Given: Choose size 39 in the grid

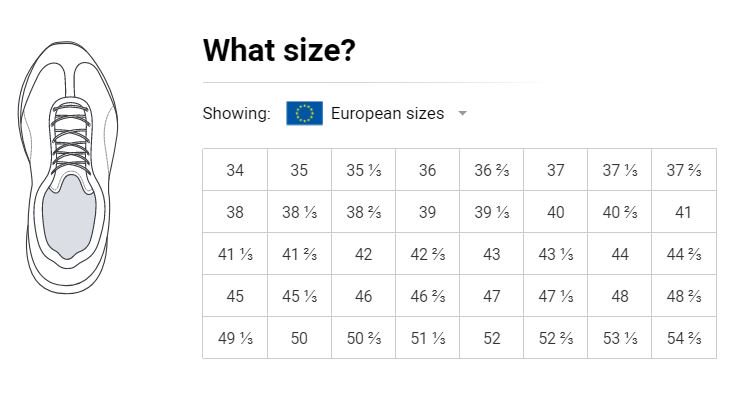Looking at the screenshot, I should click(427, 212).
